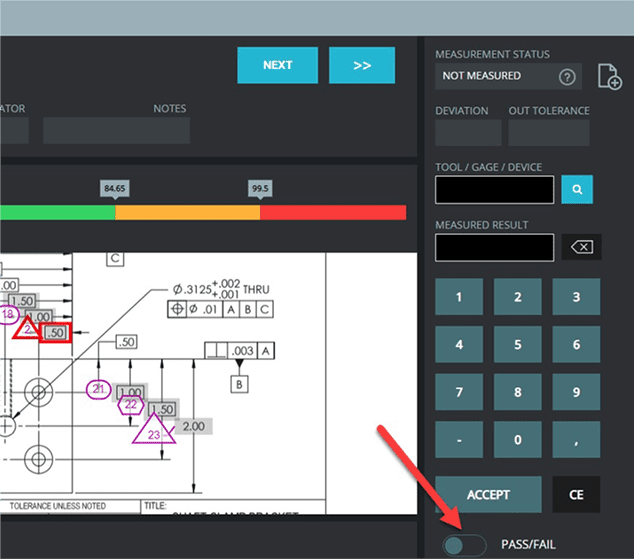Select hexagon balloon 22 on the drawing
Viewport: 634px width, 559px height.
[131, 405]
